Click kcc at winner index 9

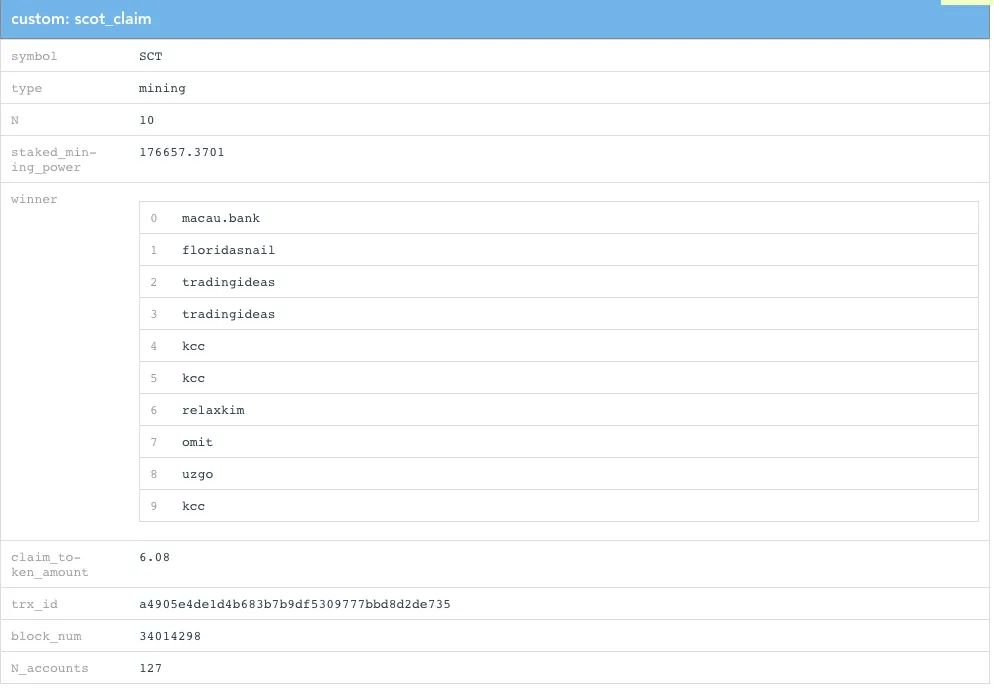click(x=193, y=505)
